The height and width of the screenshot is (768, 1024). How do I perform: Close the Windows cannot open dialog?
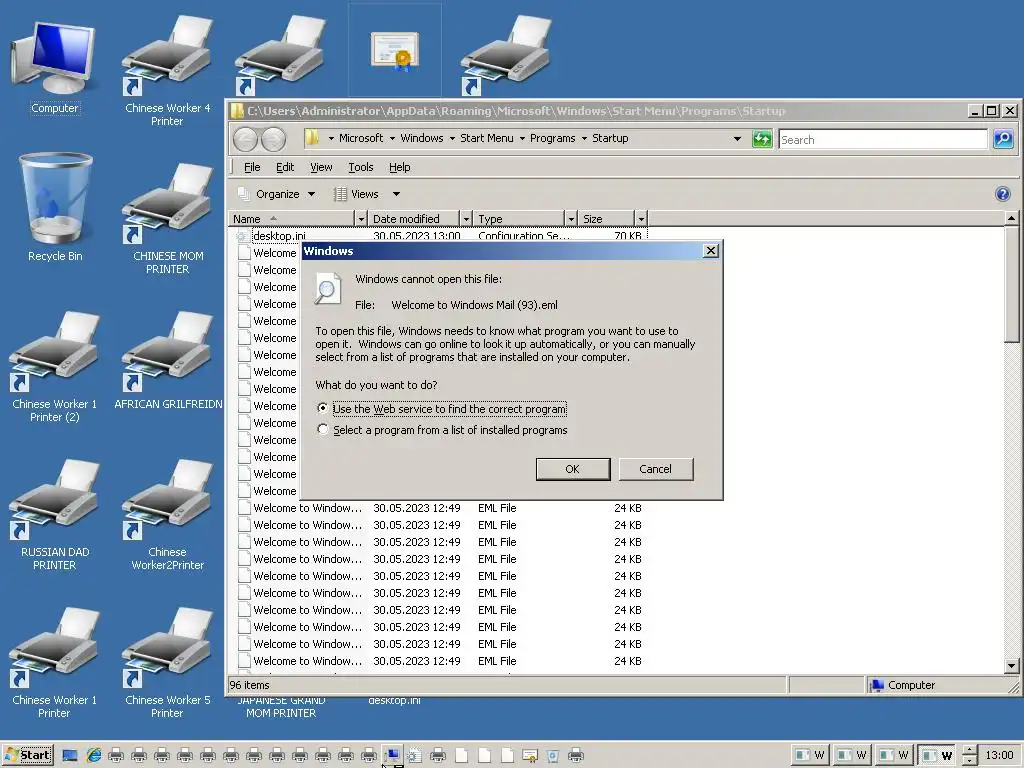click(711, 251)
